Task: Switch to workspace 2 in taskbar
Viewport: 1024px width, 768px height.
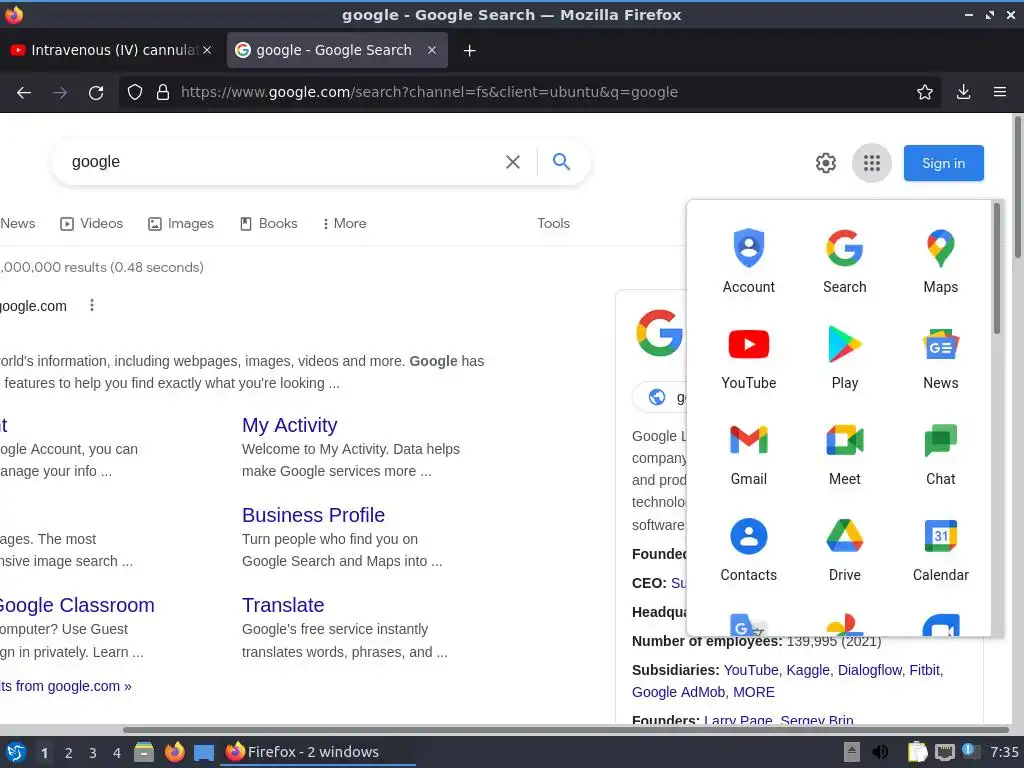Action: pyautogui.click(x=68, y=752)
